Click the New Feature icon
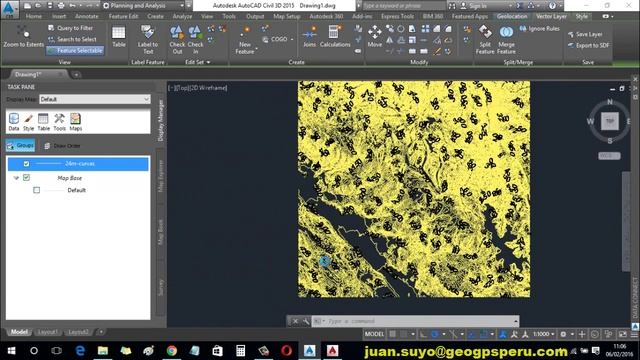 [x=245, y=40]
